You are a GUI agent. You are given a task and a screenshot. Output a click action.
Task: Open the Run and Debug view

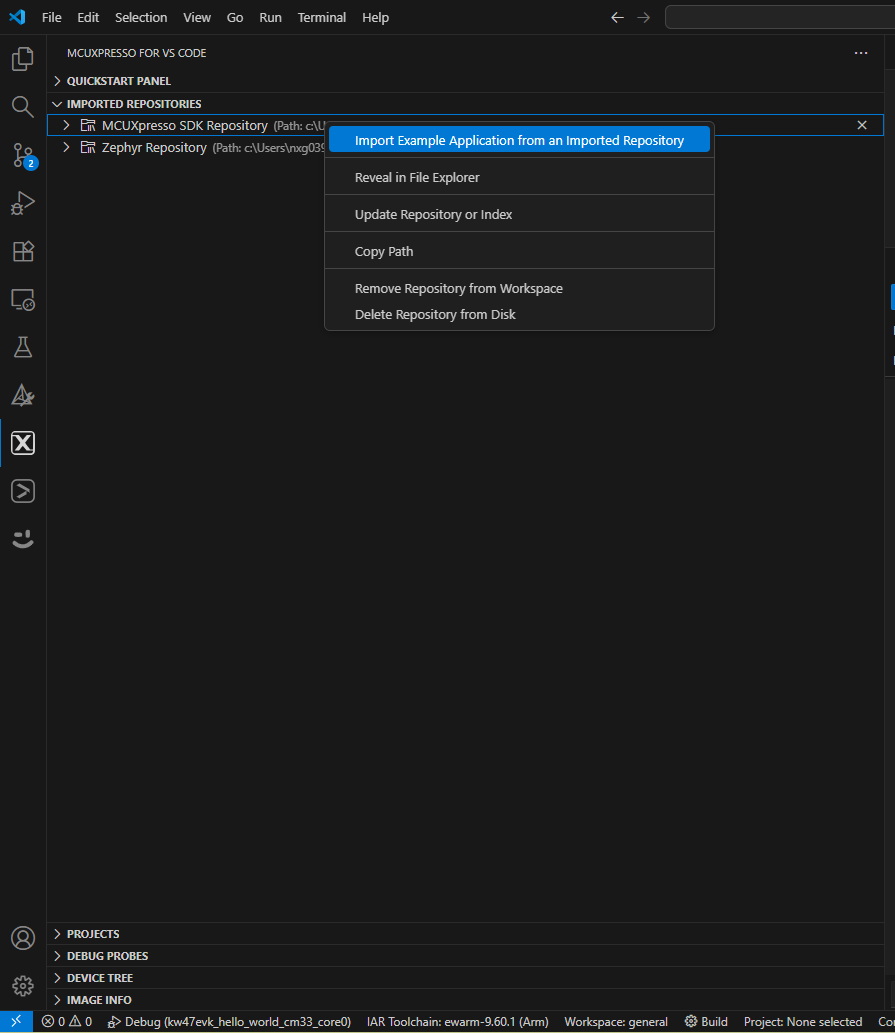[x=22, y=203]
